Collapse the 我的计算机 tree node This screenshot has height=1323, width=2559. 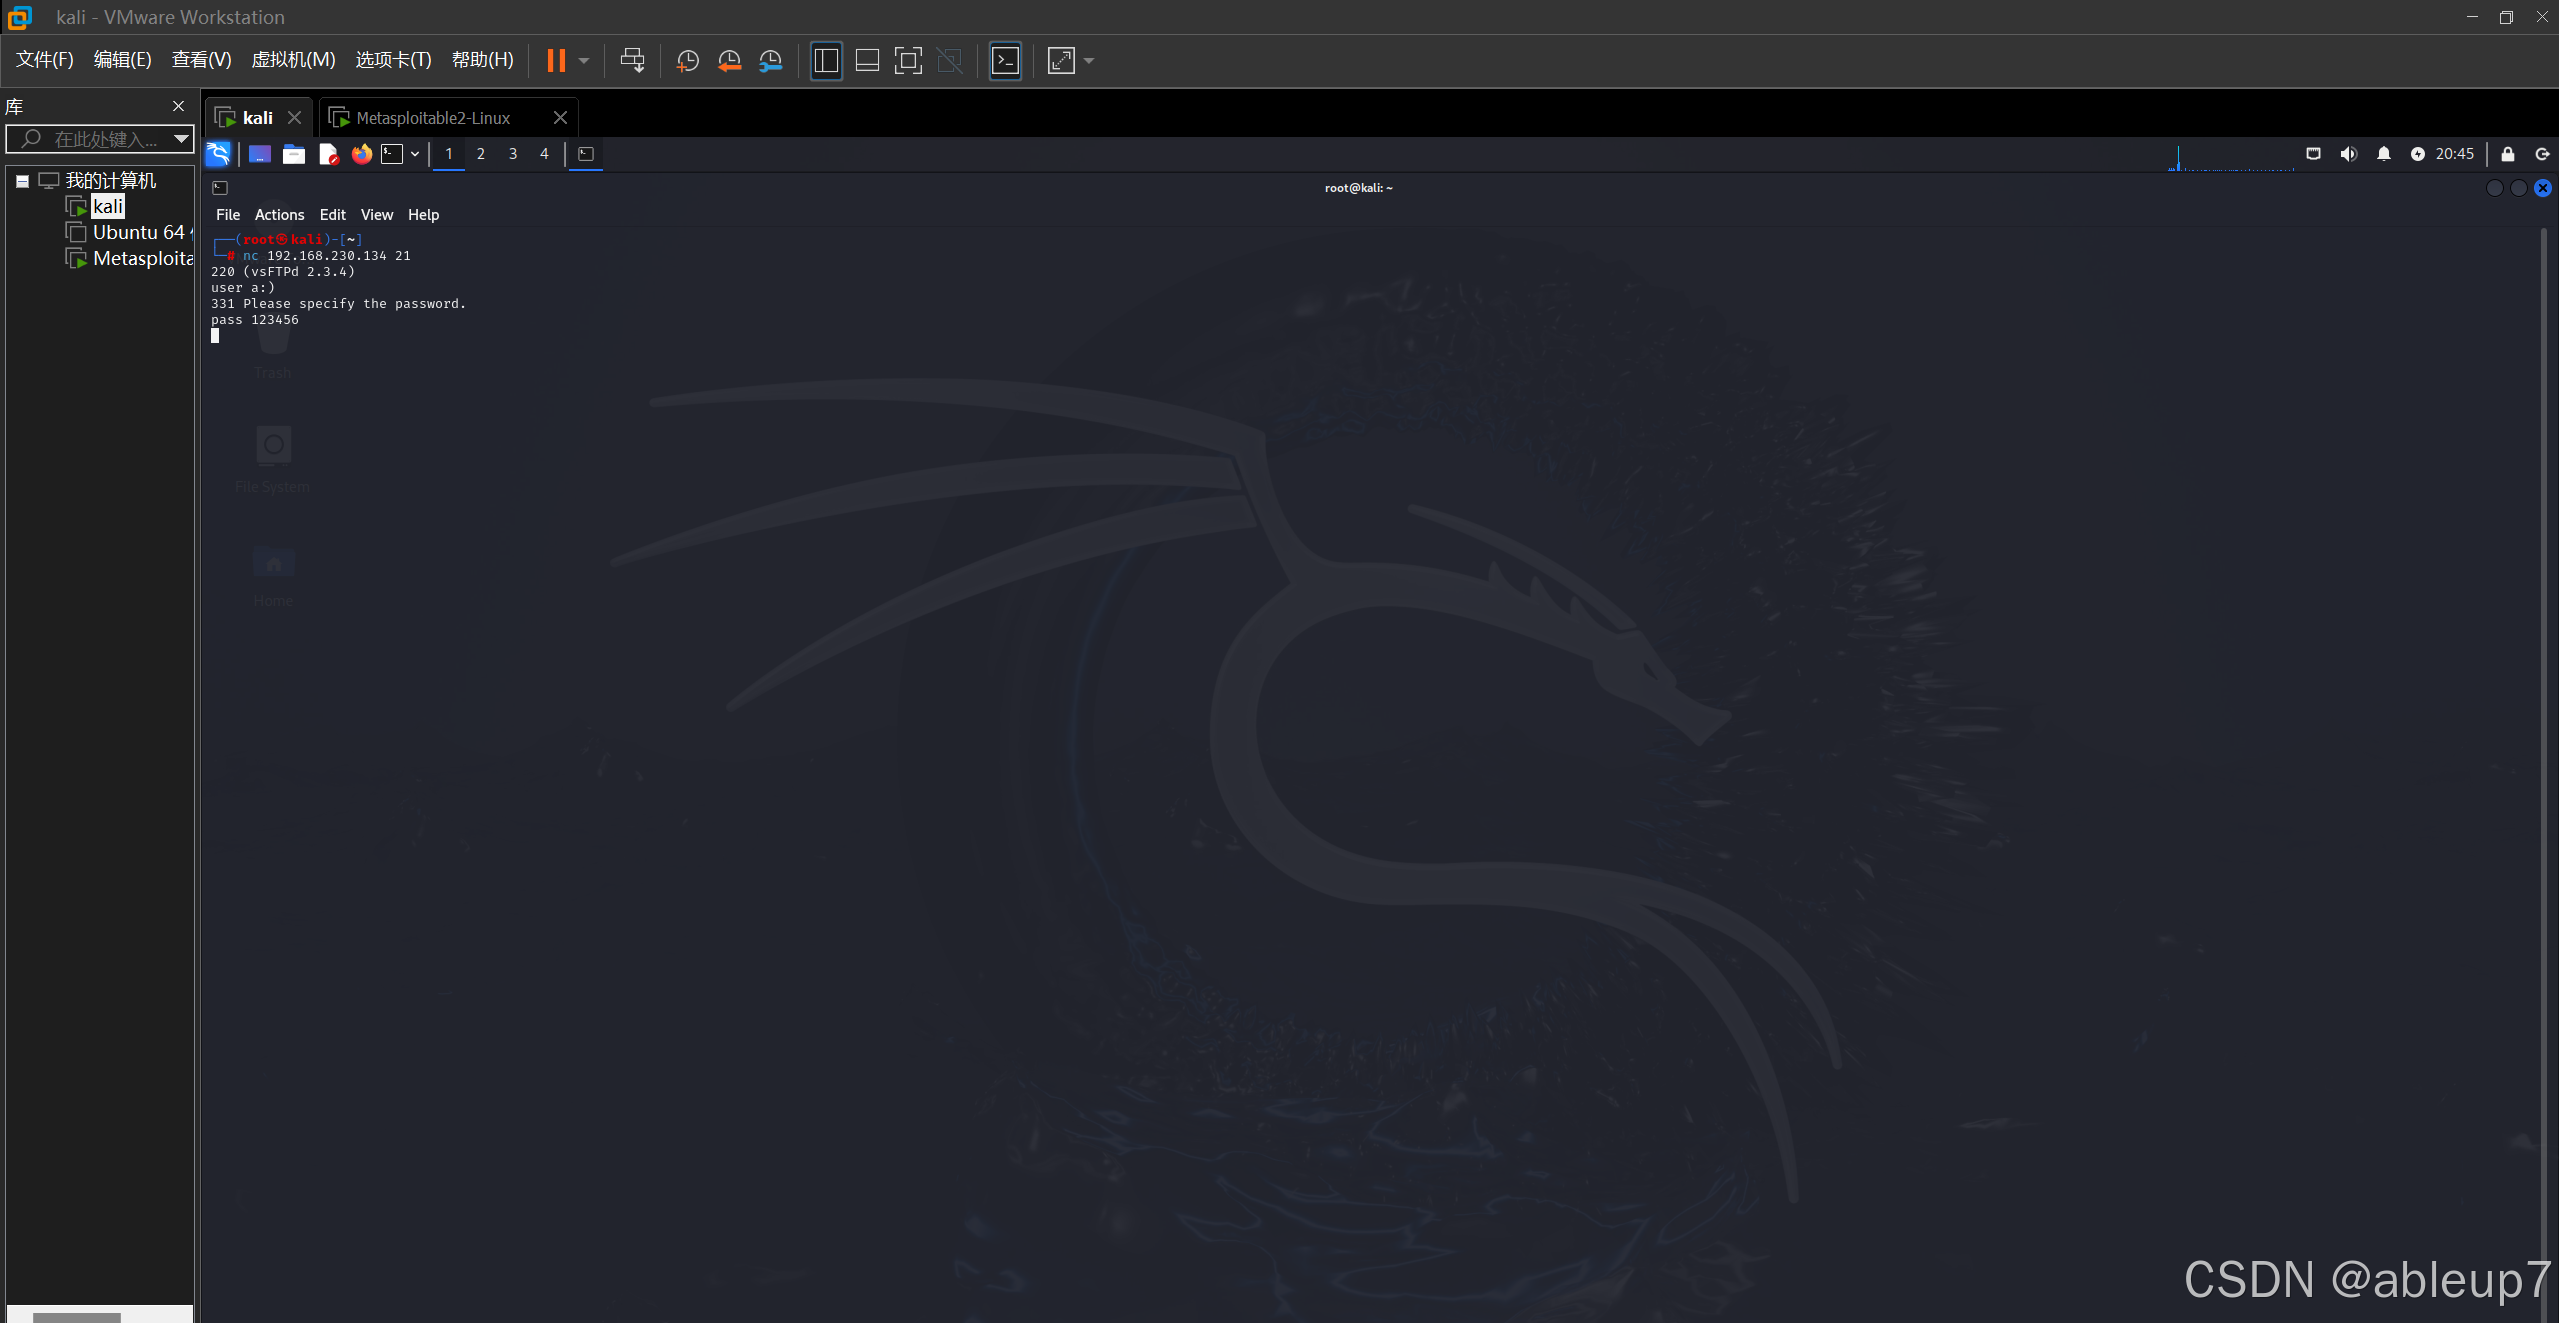pyautogui.click(x=22, y=181)
